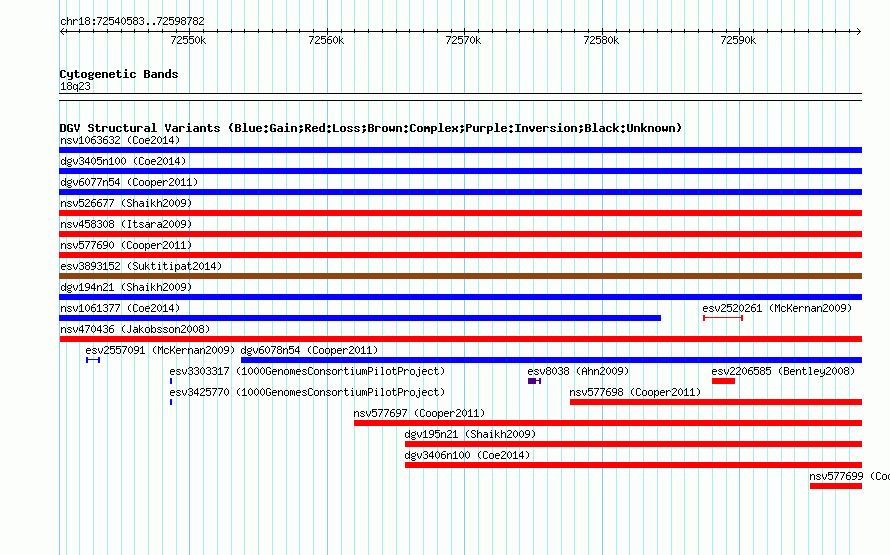Select nsv577690 (Cooper2011) label
This screenshot has width=890, height=555.
(126, 245)
